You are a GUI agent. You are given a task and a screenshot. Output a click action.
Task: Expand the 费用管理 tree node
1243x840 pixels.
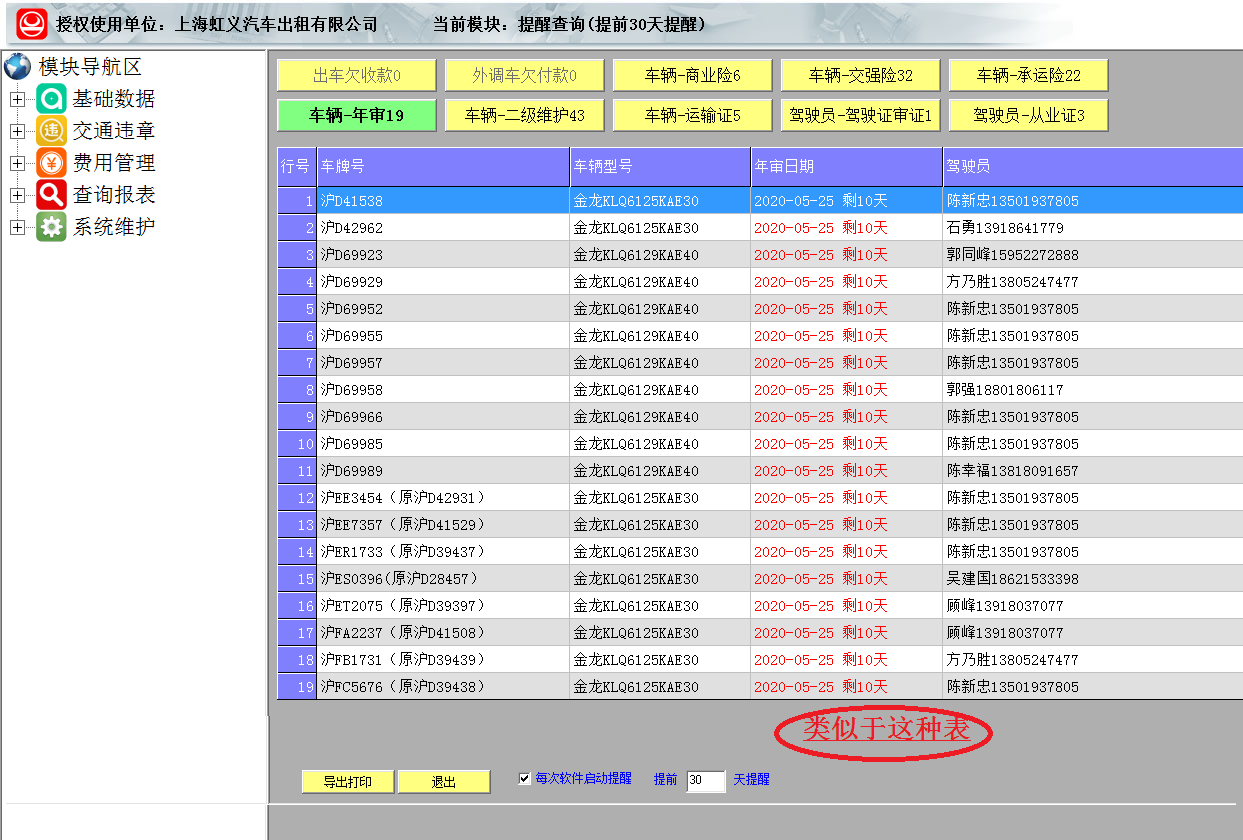point(17,163)
